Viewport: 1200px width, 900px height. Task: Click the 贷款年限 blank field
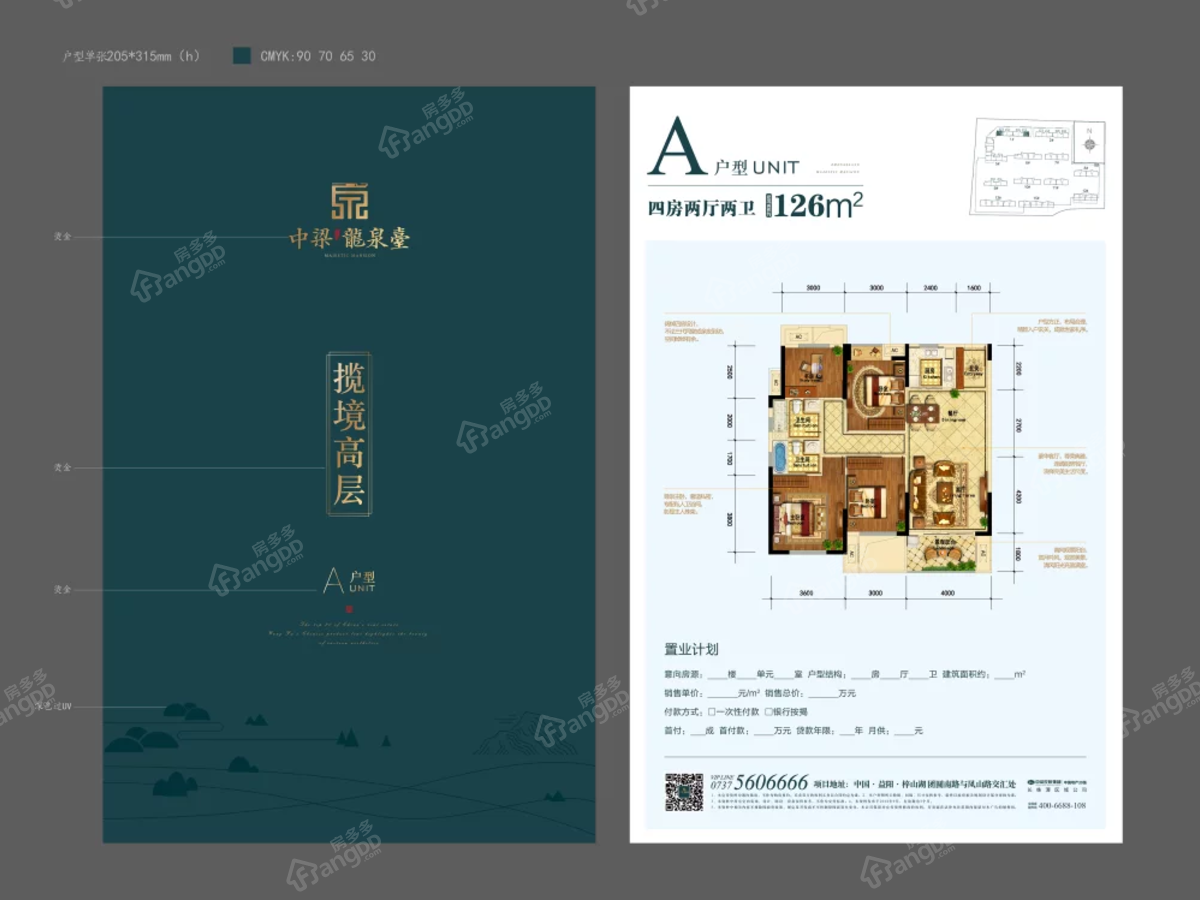(x=847, y=731)
